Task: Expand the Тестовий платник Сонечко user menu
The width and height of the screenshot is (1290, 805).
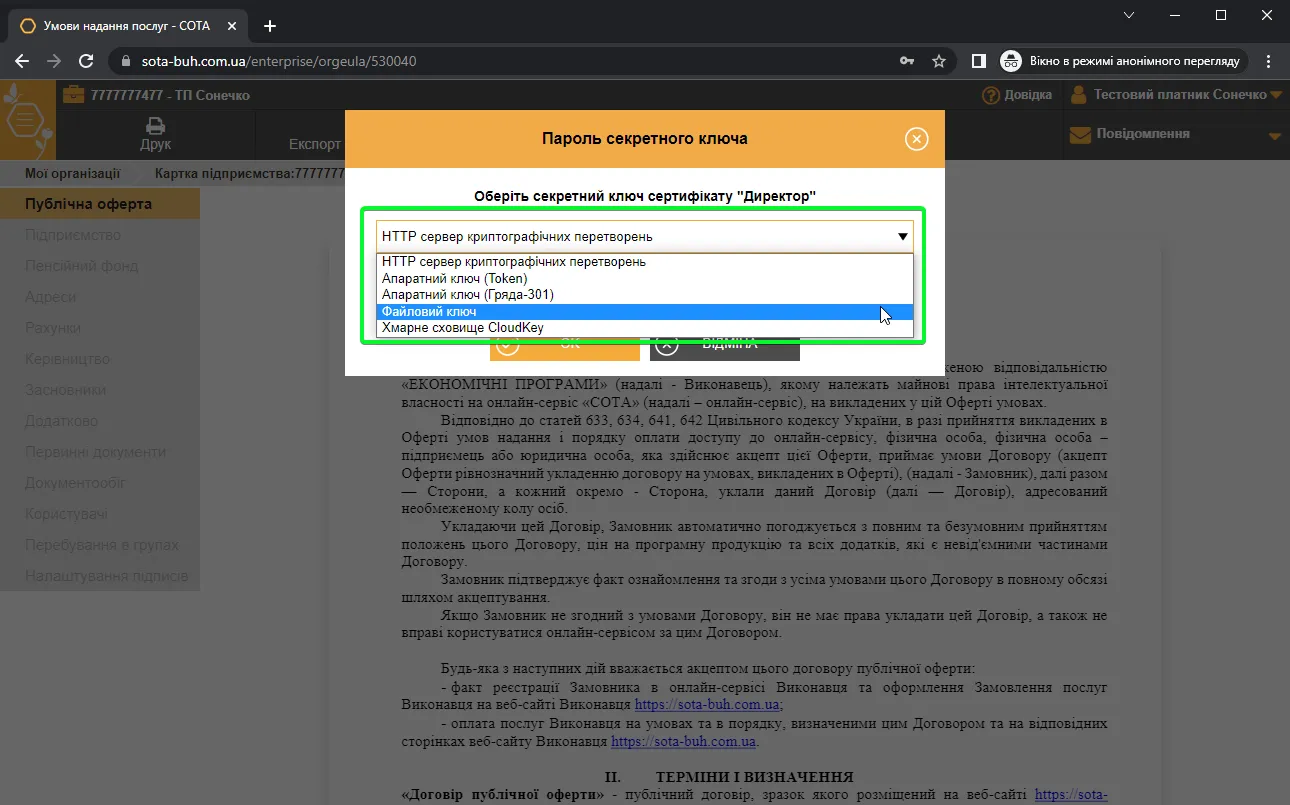Action: pos(1176,95)
